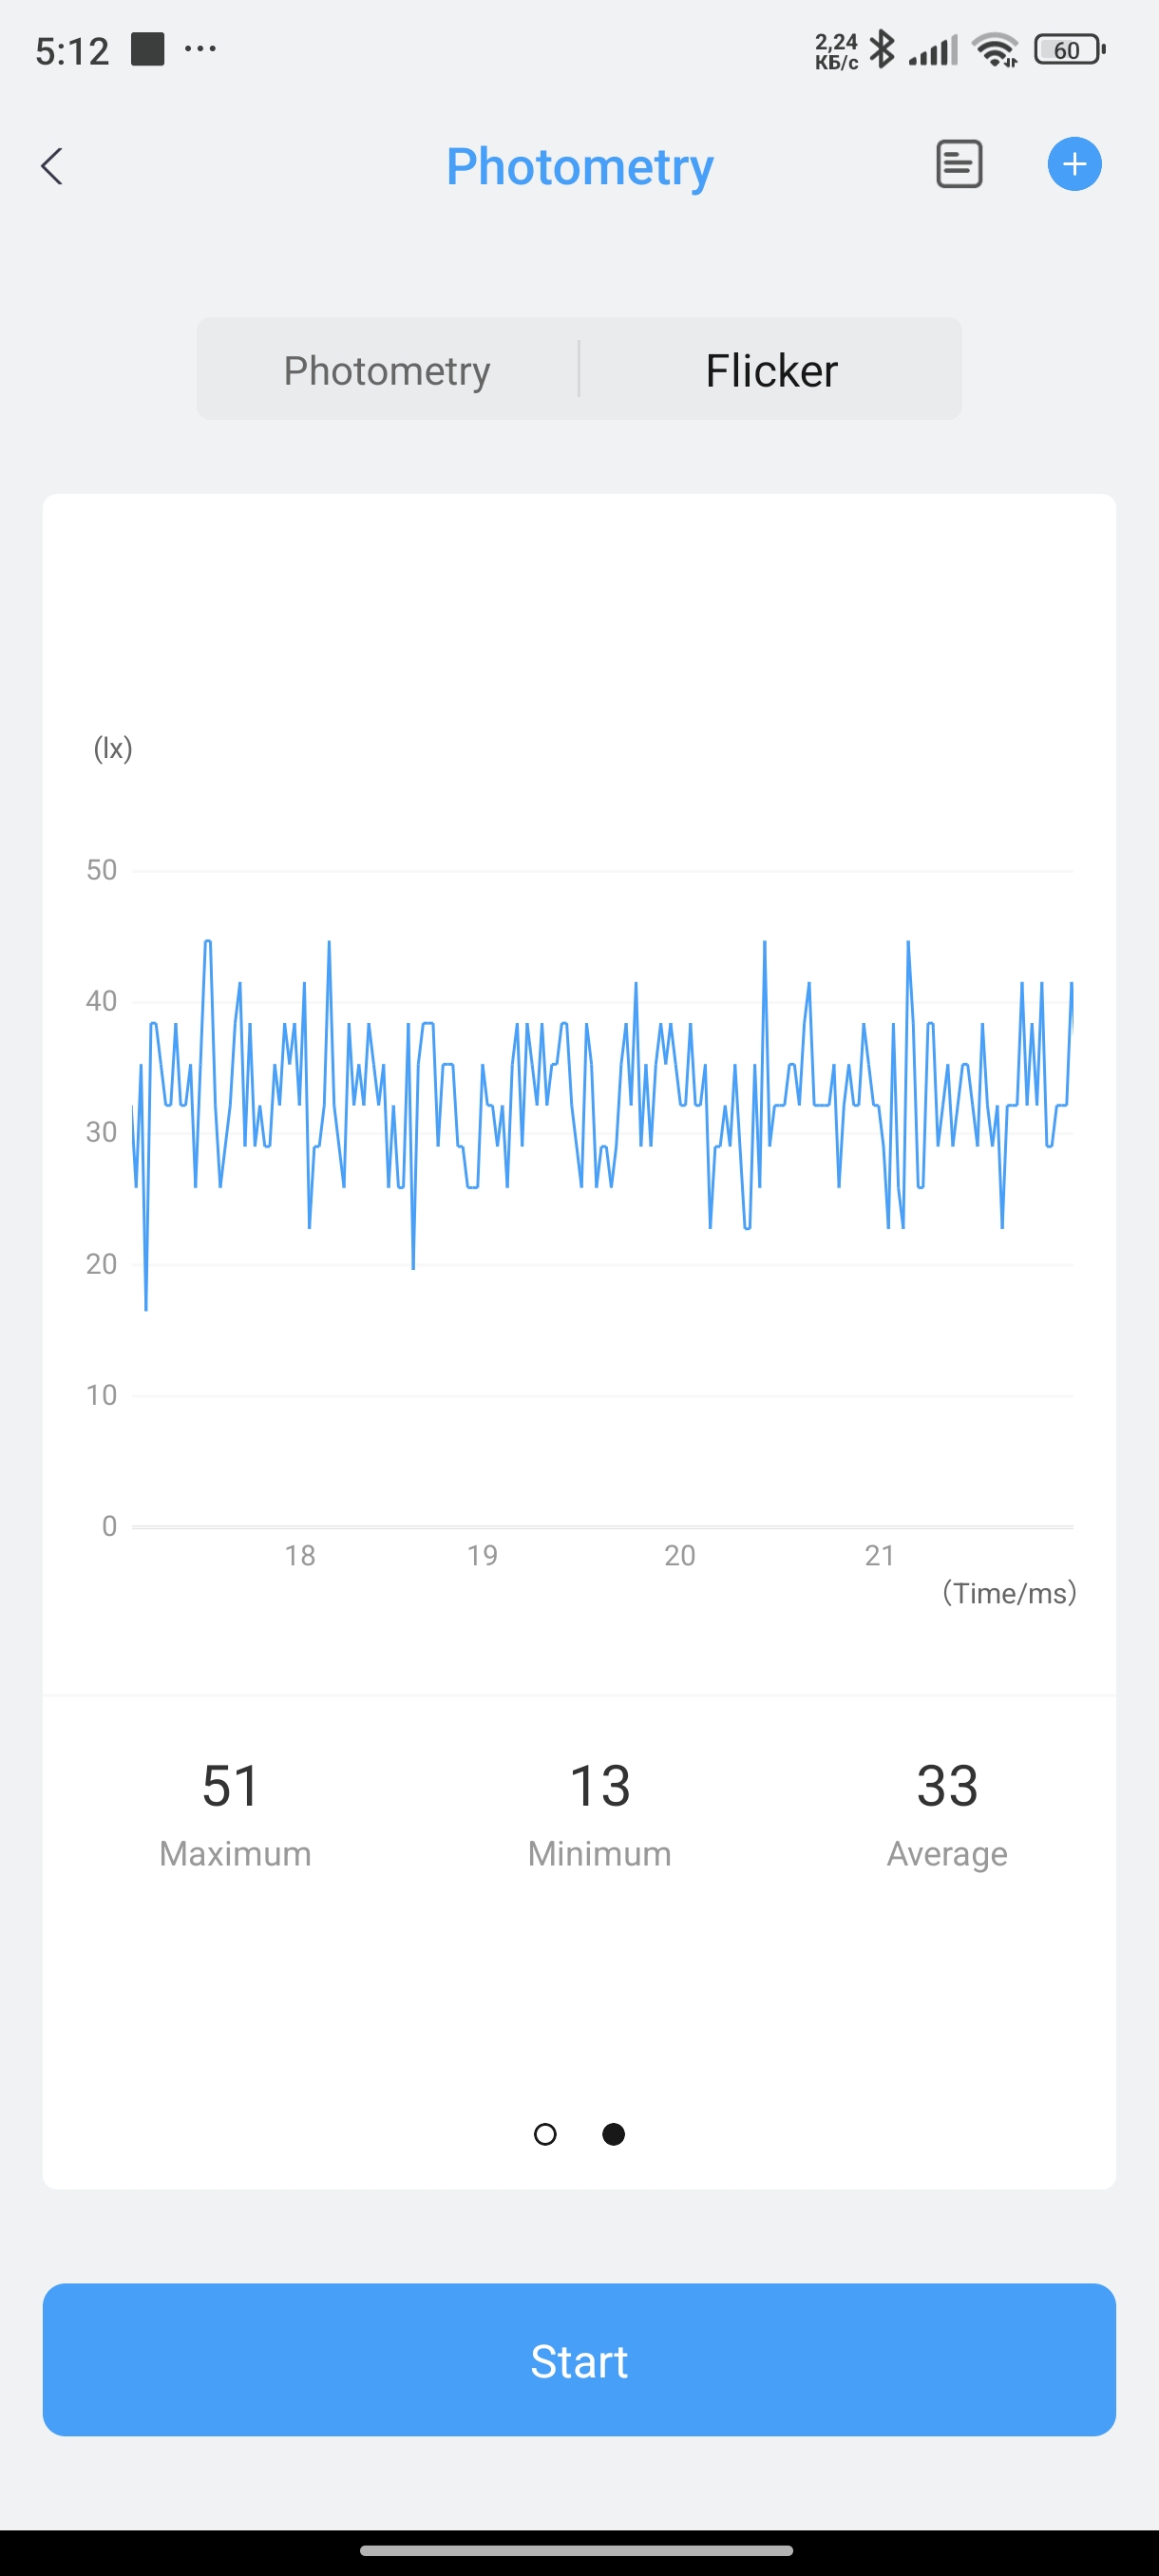Open the records list icon
The width and height of the screenshot is (1159, 2576).
[x=958, y=164]
